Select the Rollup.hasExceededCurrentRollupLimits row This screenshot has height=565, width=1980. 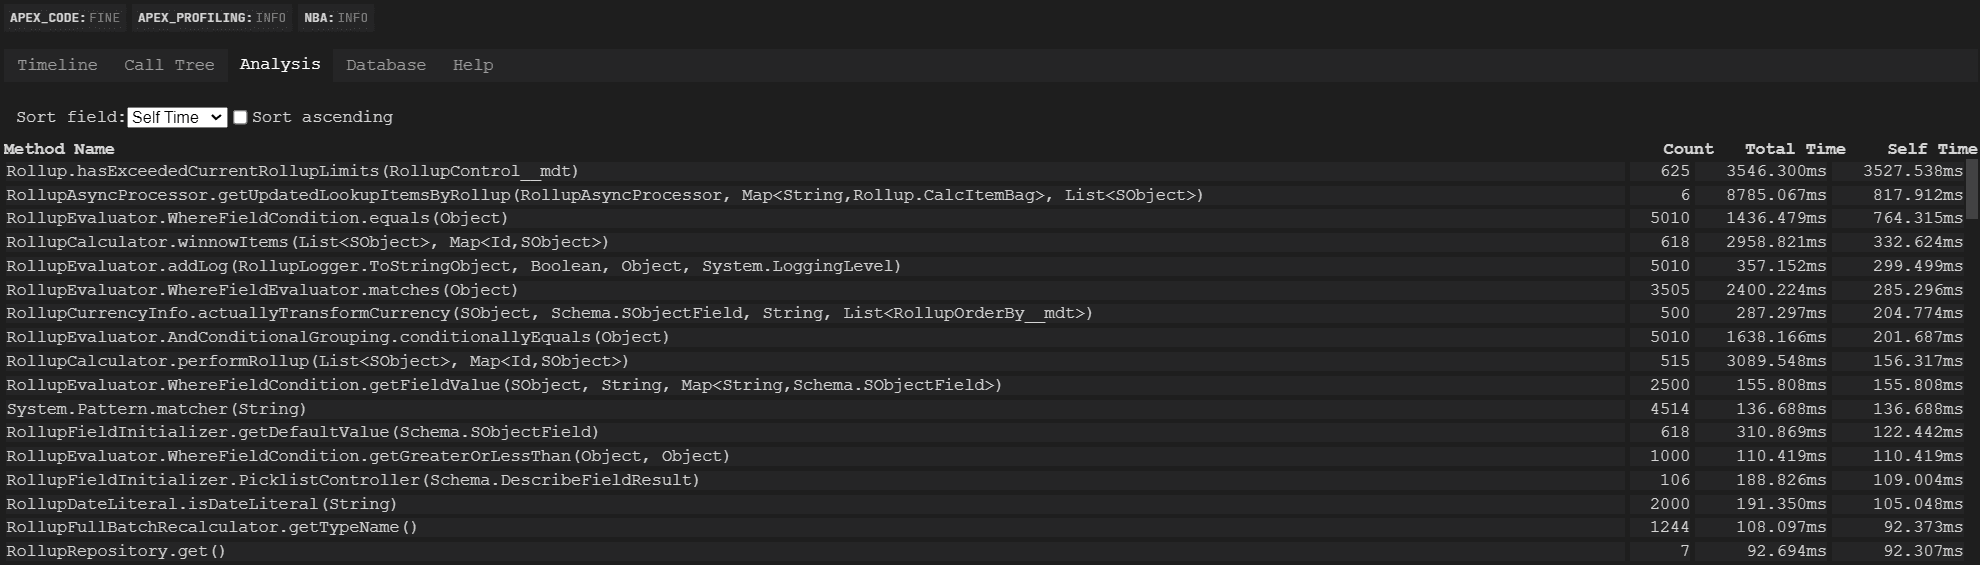click(x=983, y=171)
